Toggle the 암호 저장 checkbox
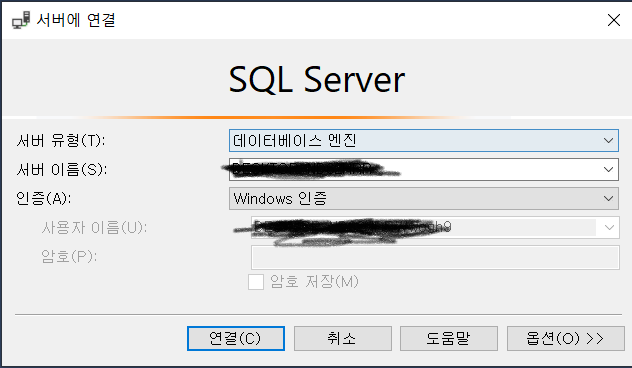 [256, 282]
